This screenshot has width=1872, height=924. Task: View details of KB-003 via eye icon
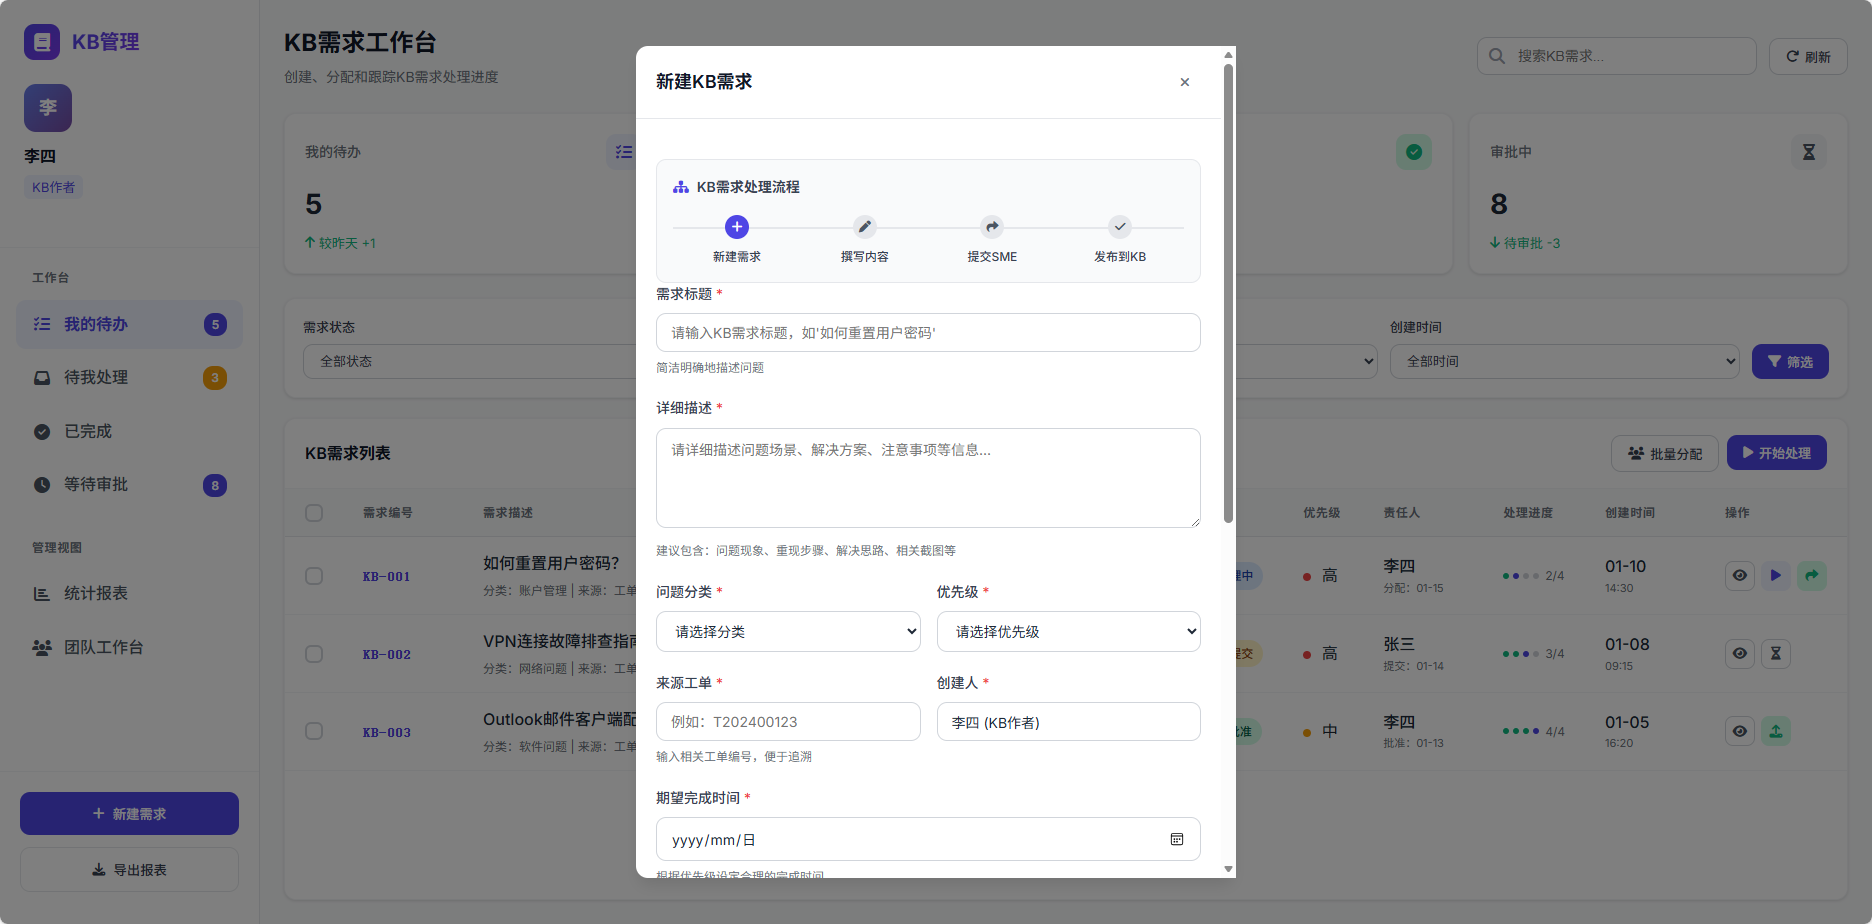click(1740, 731)
